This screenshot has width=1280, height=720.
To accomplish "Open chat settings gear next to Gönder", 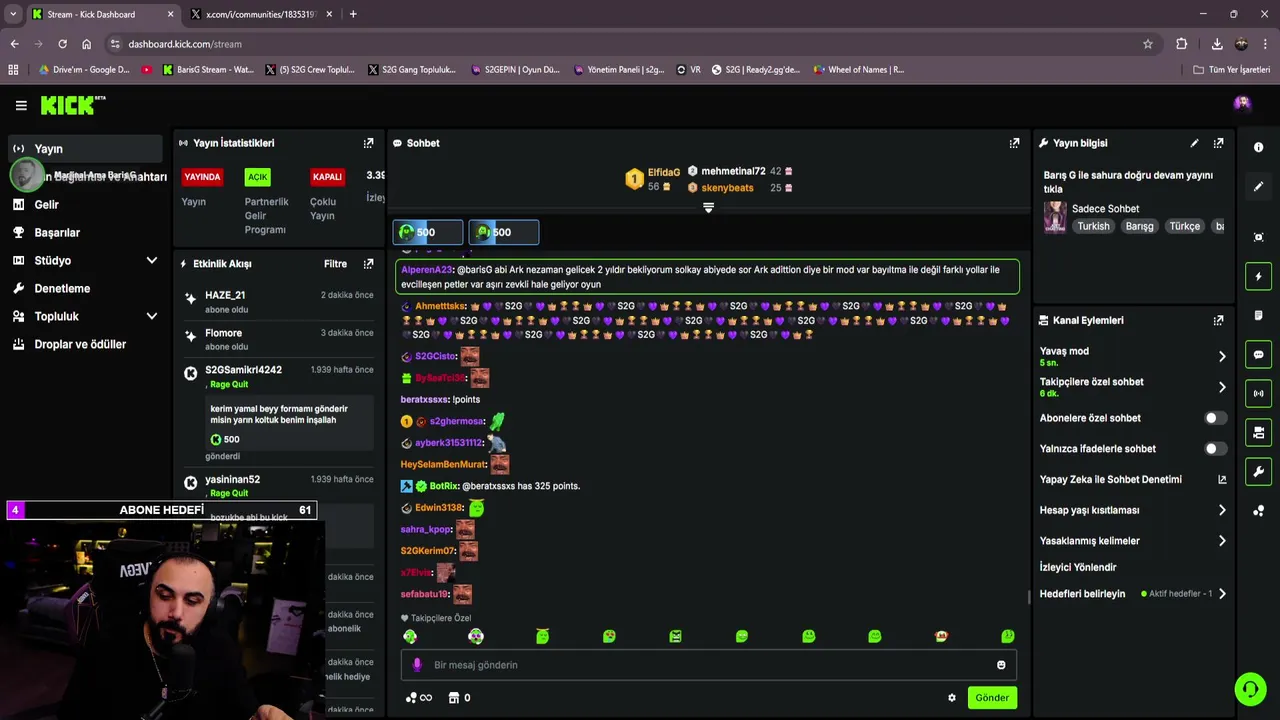I will pyautogui.click(x=952, y=698).
